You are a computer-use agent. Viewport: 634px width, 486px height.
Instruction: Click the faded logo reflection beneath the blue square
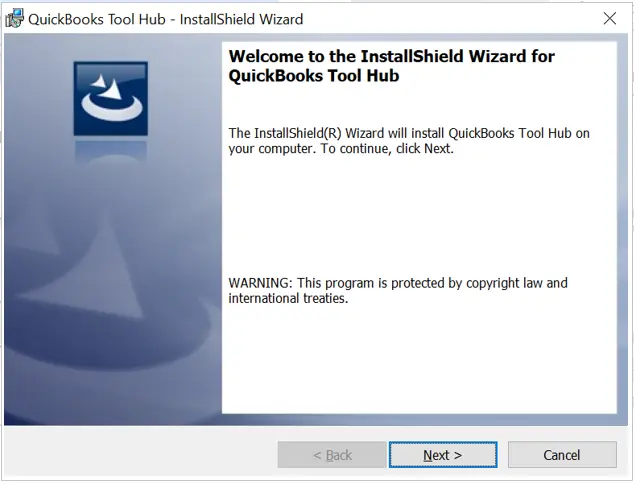(111, 153)
